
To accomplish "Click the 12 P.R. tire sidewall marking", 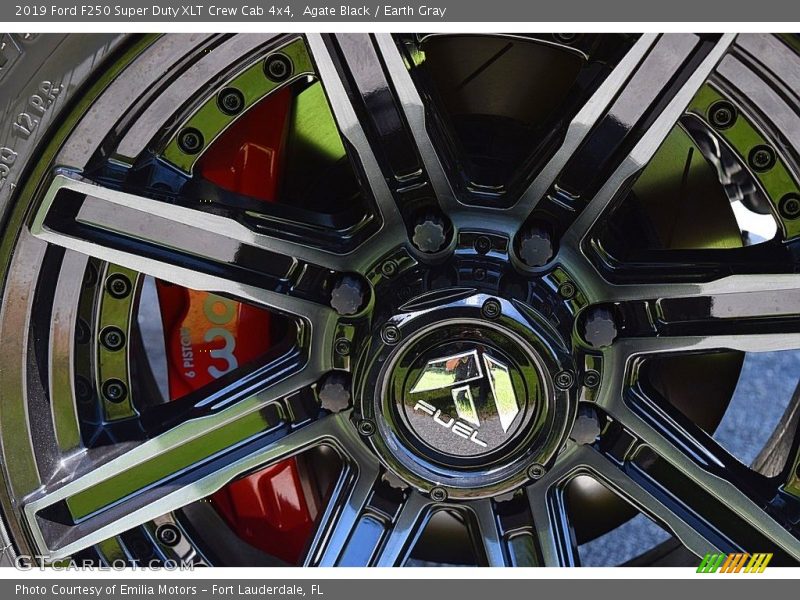I will 37,110.
